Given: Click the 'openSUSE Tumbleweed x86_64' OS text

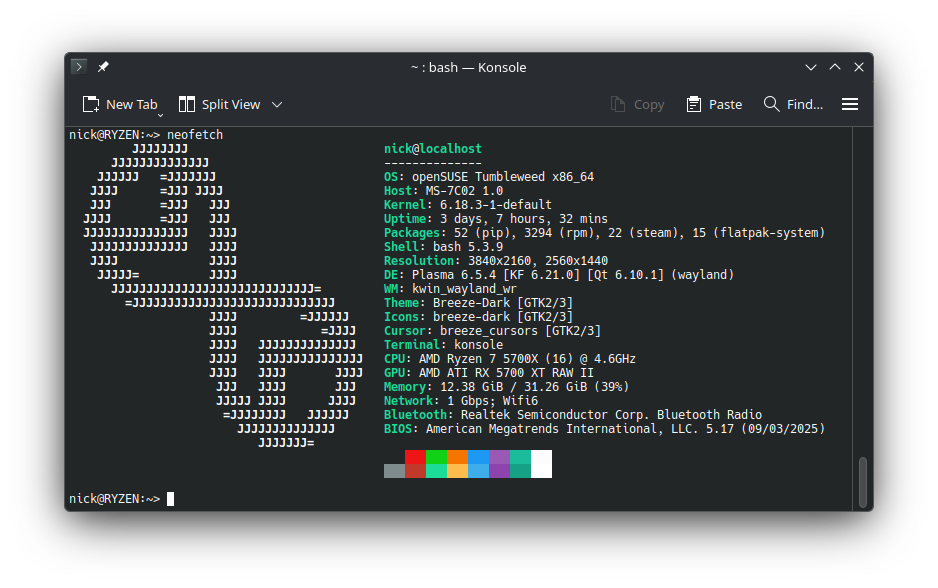Looking at the screenshot, I should pyautogui.click(x=502, y=177).
